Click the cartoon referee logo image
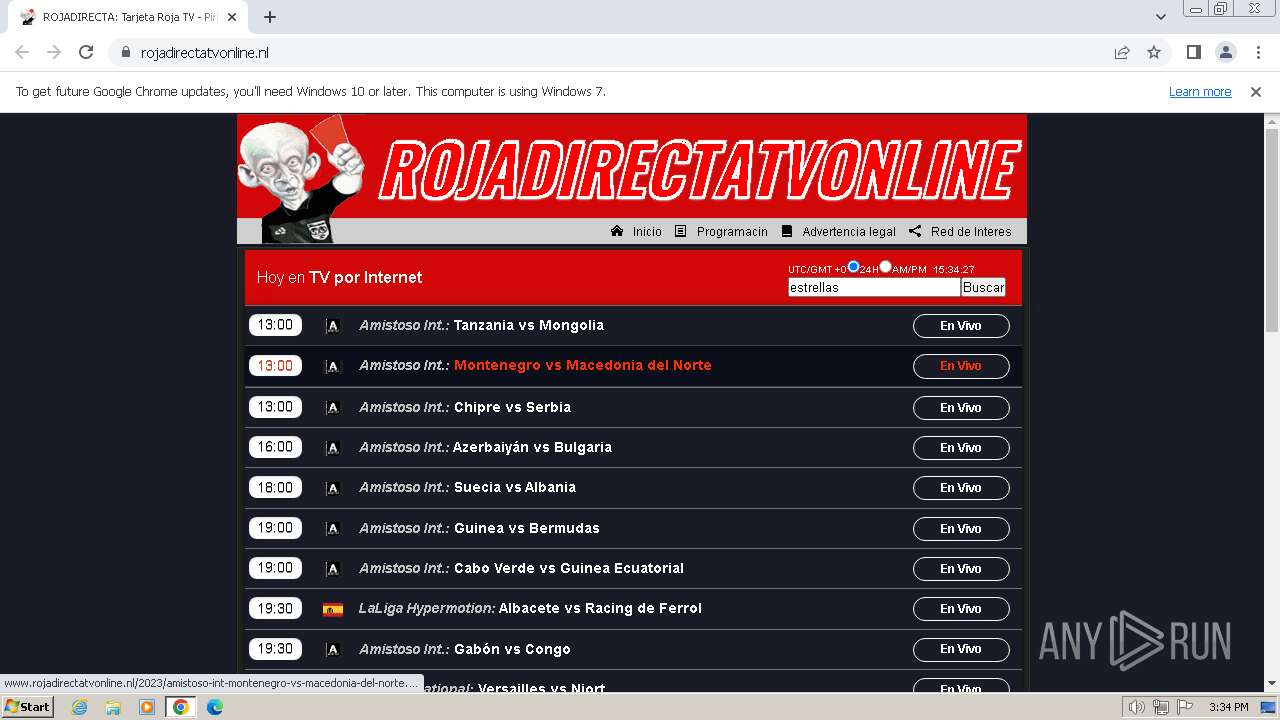The height and width of the screenshot is (720, 1280). tap(300, 180)
